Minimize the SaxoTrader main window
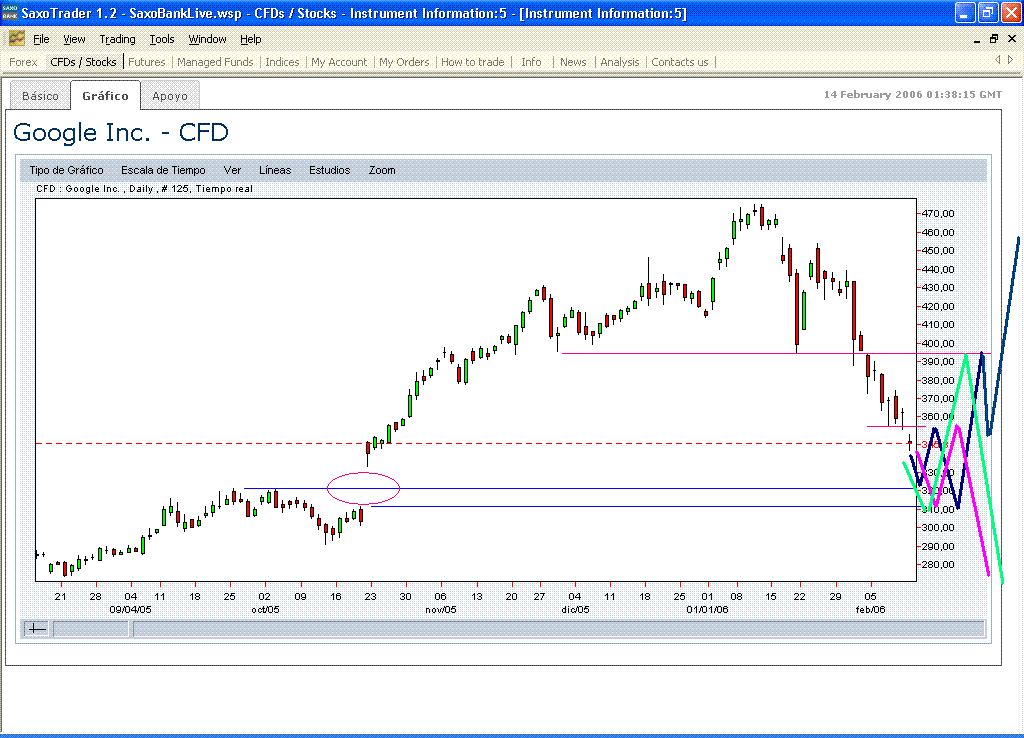This screenshot has height=738, width=1024. point(965,13)
